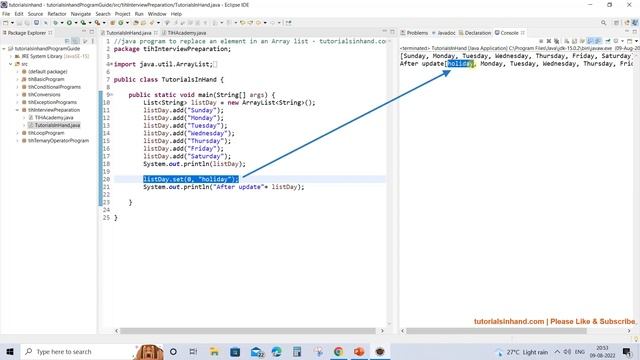Click the Debug bug toolbar icon
This screenshot has width=640, height=360.
tap(55, 23)
